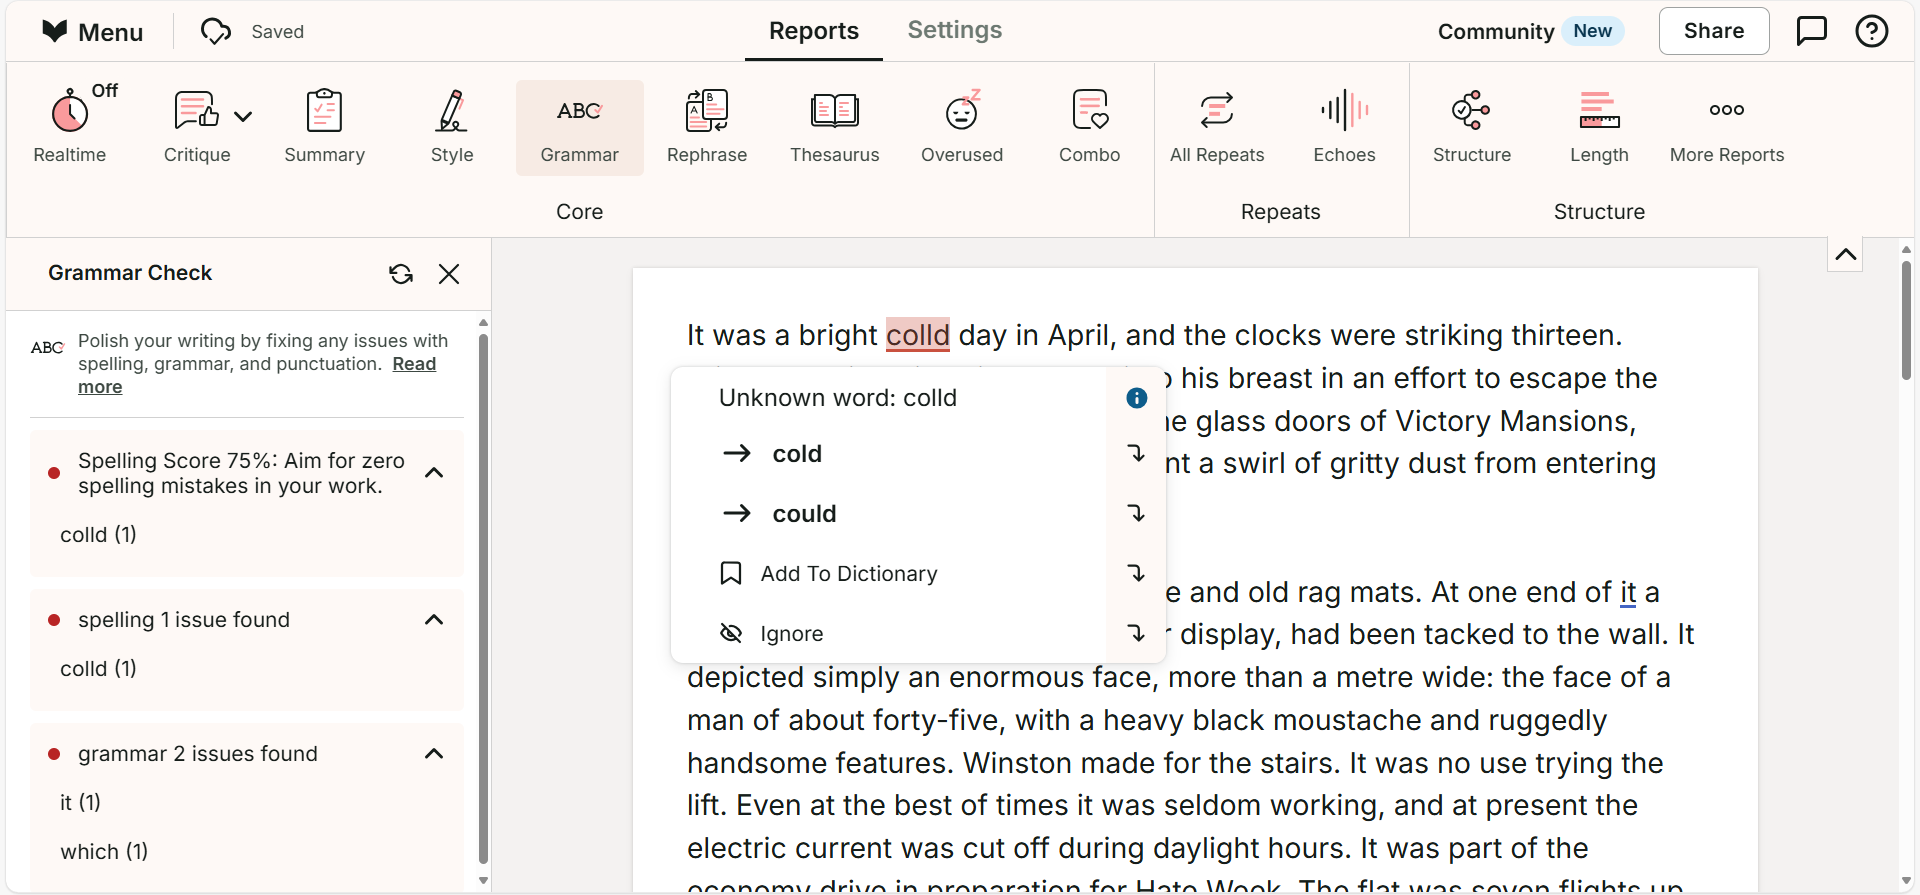This screenshot has width=1920, height=895.
Task: Run the Style report
Action: coord(452,127)
